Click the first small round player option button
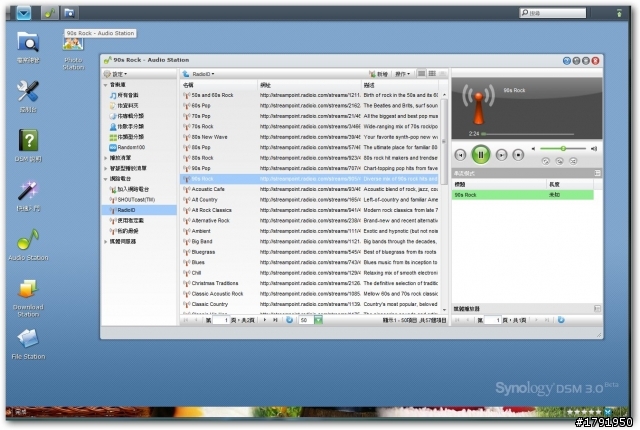Screen dimensions: 640x430 [x=546, y=162]
